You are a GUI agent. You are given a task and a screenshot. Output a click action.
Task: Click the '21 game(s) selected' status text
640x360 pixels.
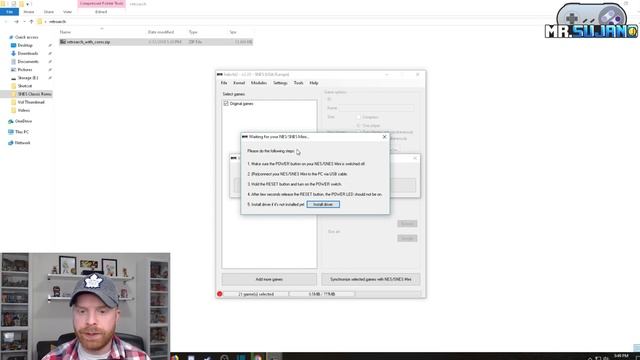[x=256, y=294]
